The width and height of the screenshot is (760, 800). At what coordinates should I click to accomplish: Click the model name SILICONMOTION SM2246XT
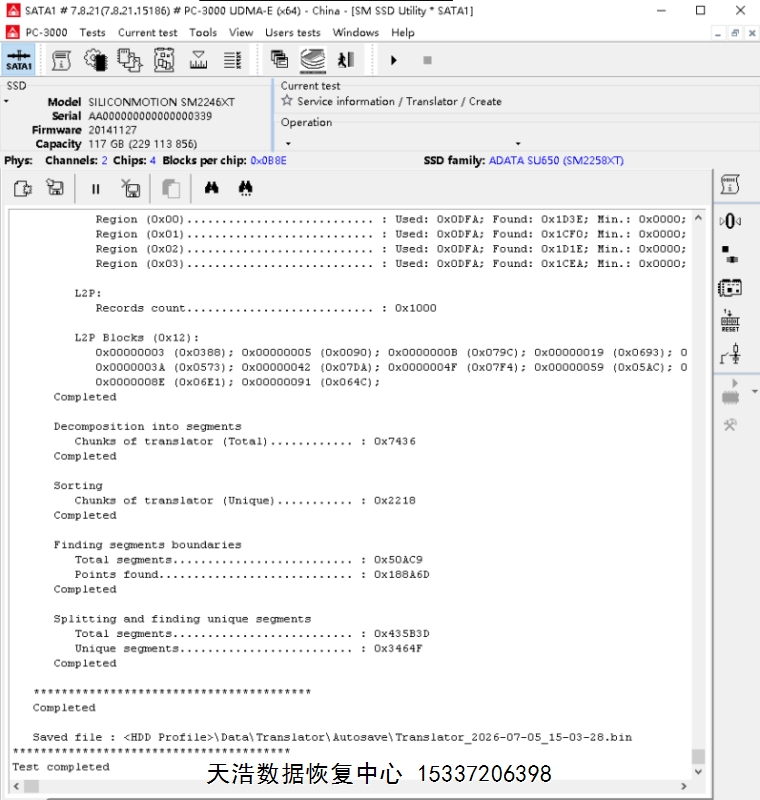[x=162, y=102]
